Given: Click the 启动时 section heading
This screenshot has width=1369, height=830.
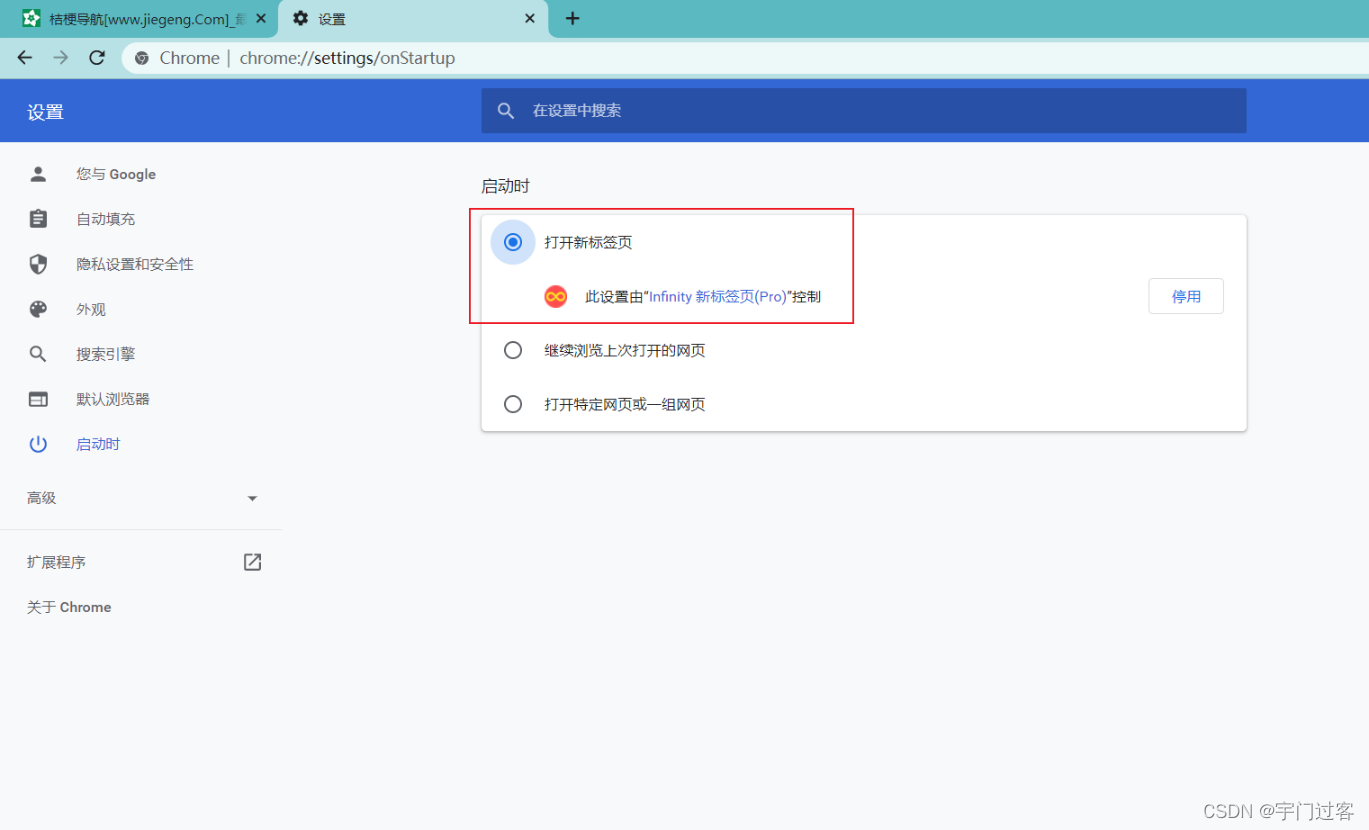Looking at the screenshot, I should pyautogui.click(x=505, y=186).
